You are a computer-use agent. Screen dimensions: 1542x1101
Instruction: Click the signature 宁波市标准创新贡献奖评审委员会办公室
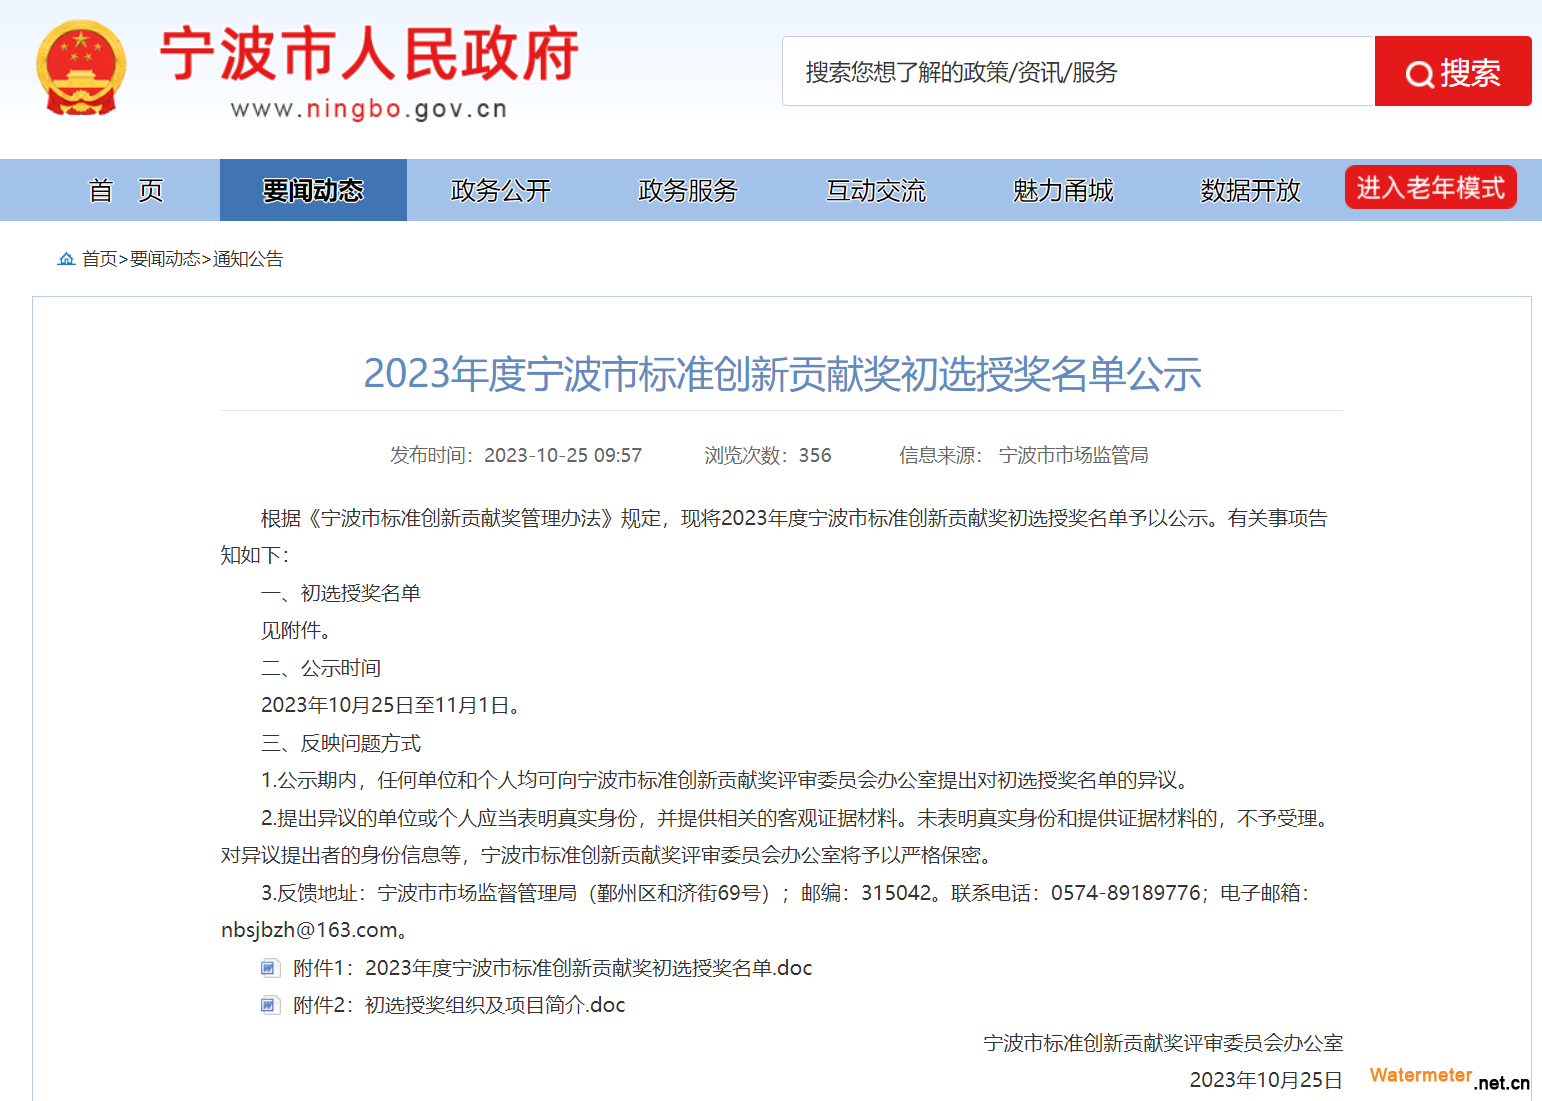[1163, 1043]
